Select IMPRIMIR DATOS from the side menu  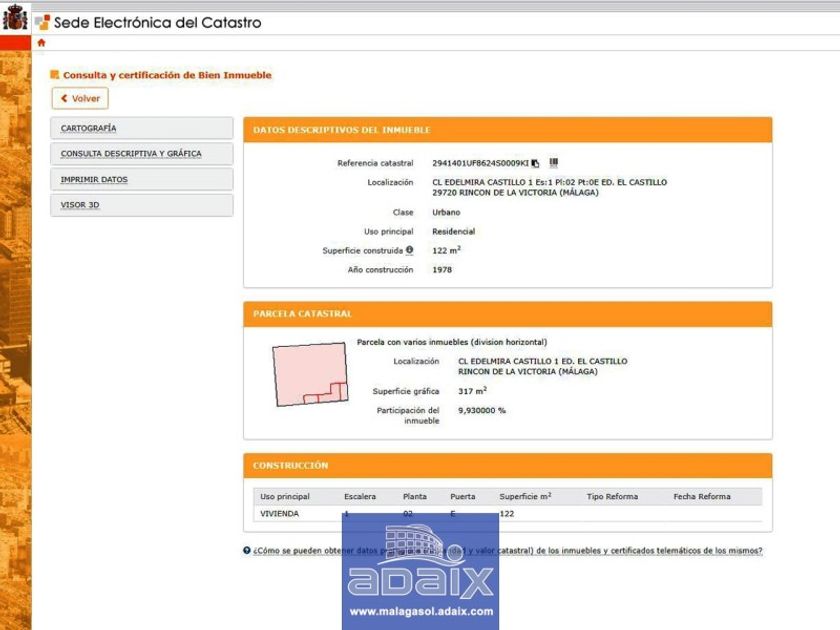point(141,179)
